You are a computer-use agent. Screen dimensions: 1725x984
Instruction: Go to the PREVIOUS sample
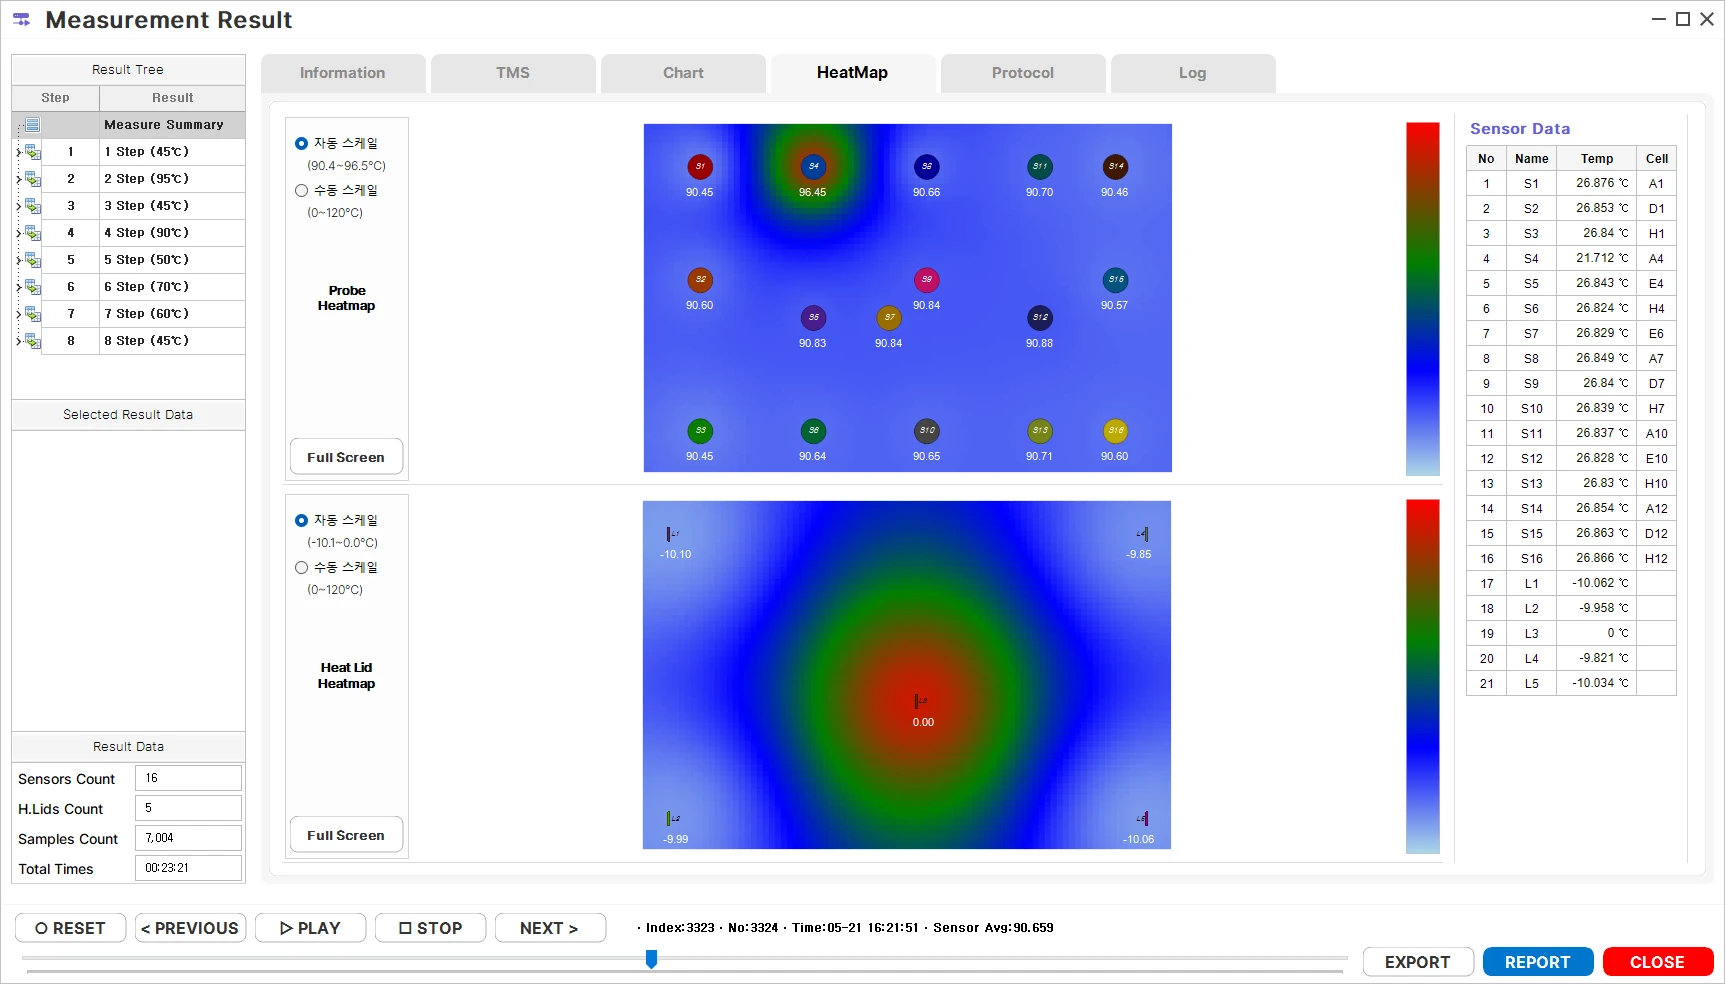(190, 928)
